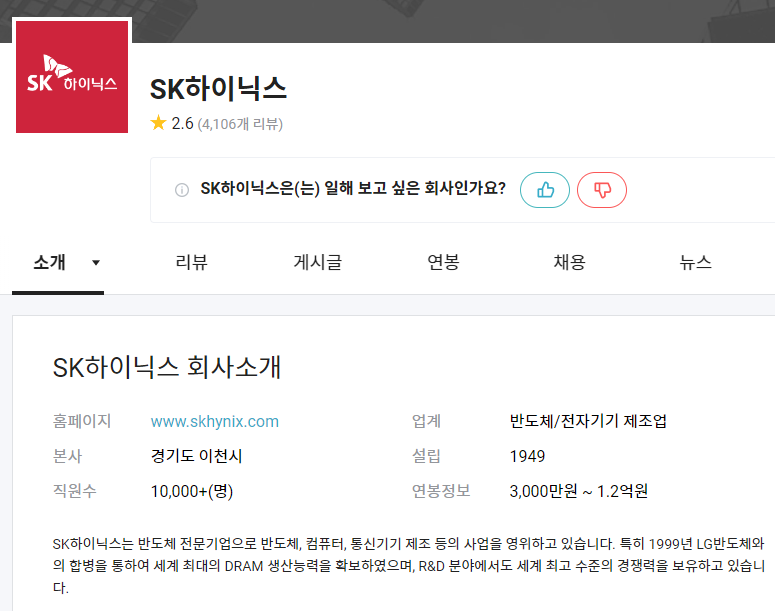Click the 연봉정보 field label
775x611 pixels.
click(441, 491)
